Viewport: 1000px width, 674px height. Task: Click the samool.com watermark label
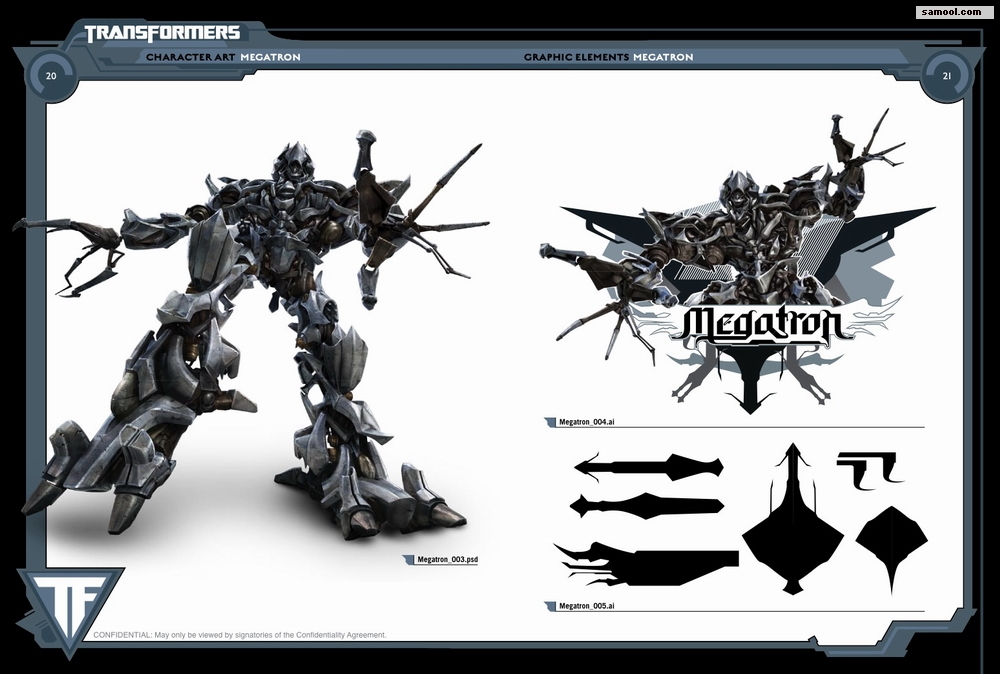pyautogui.click(x=954, y=11)
